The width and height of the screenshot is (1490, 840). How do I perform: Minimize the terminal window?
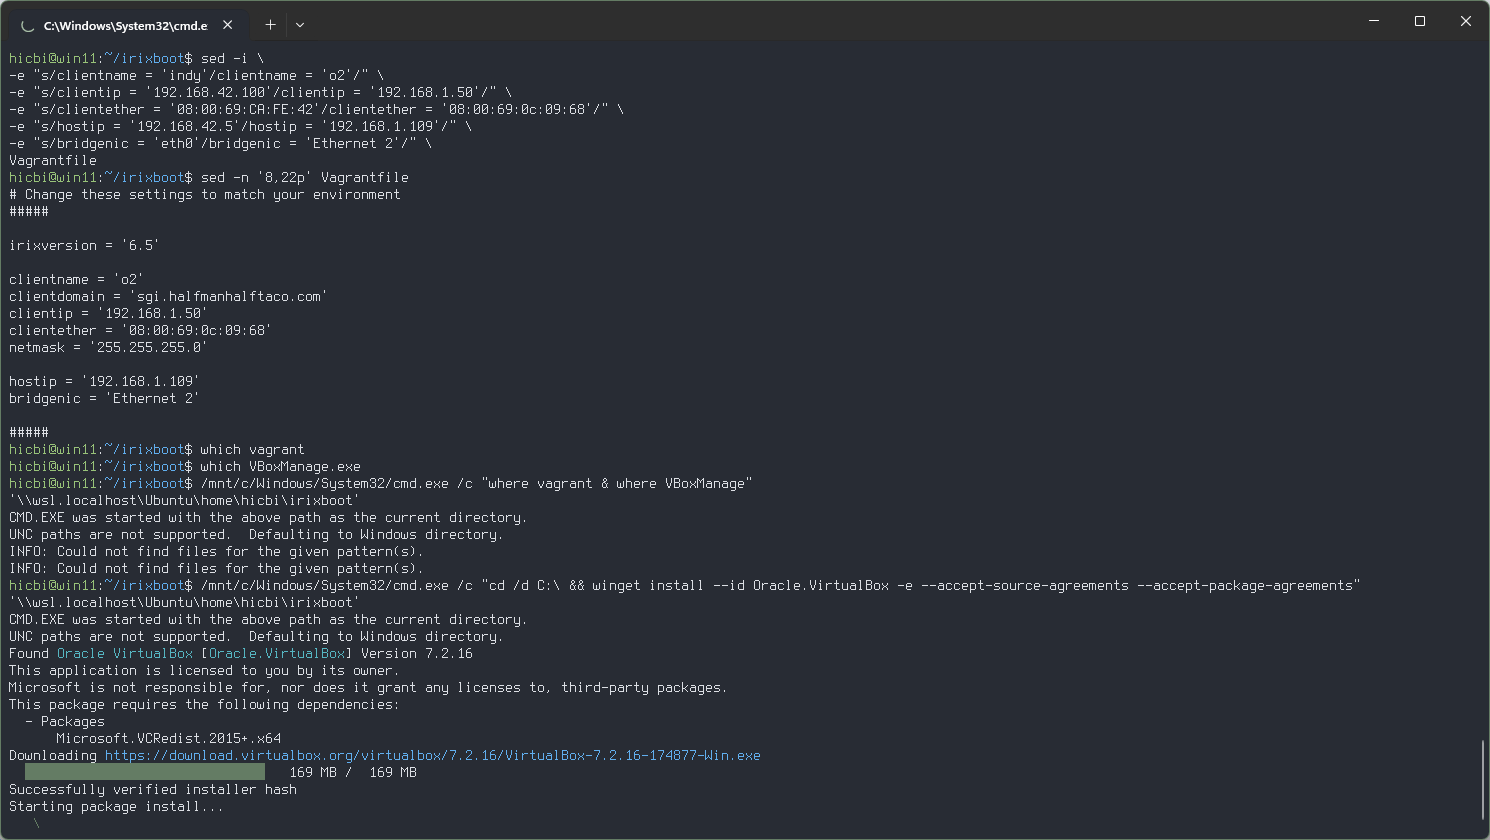tap(1373, 21)
